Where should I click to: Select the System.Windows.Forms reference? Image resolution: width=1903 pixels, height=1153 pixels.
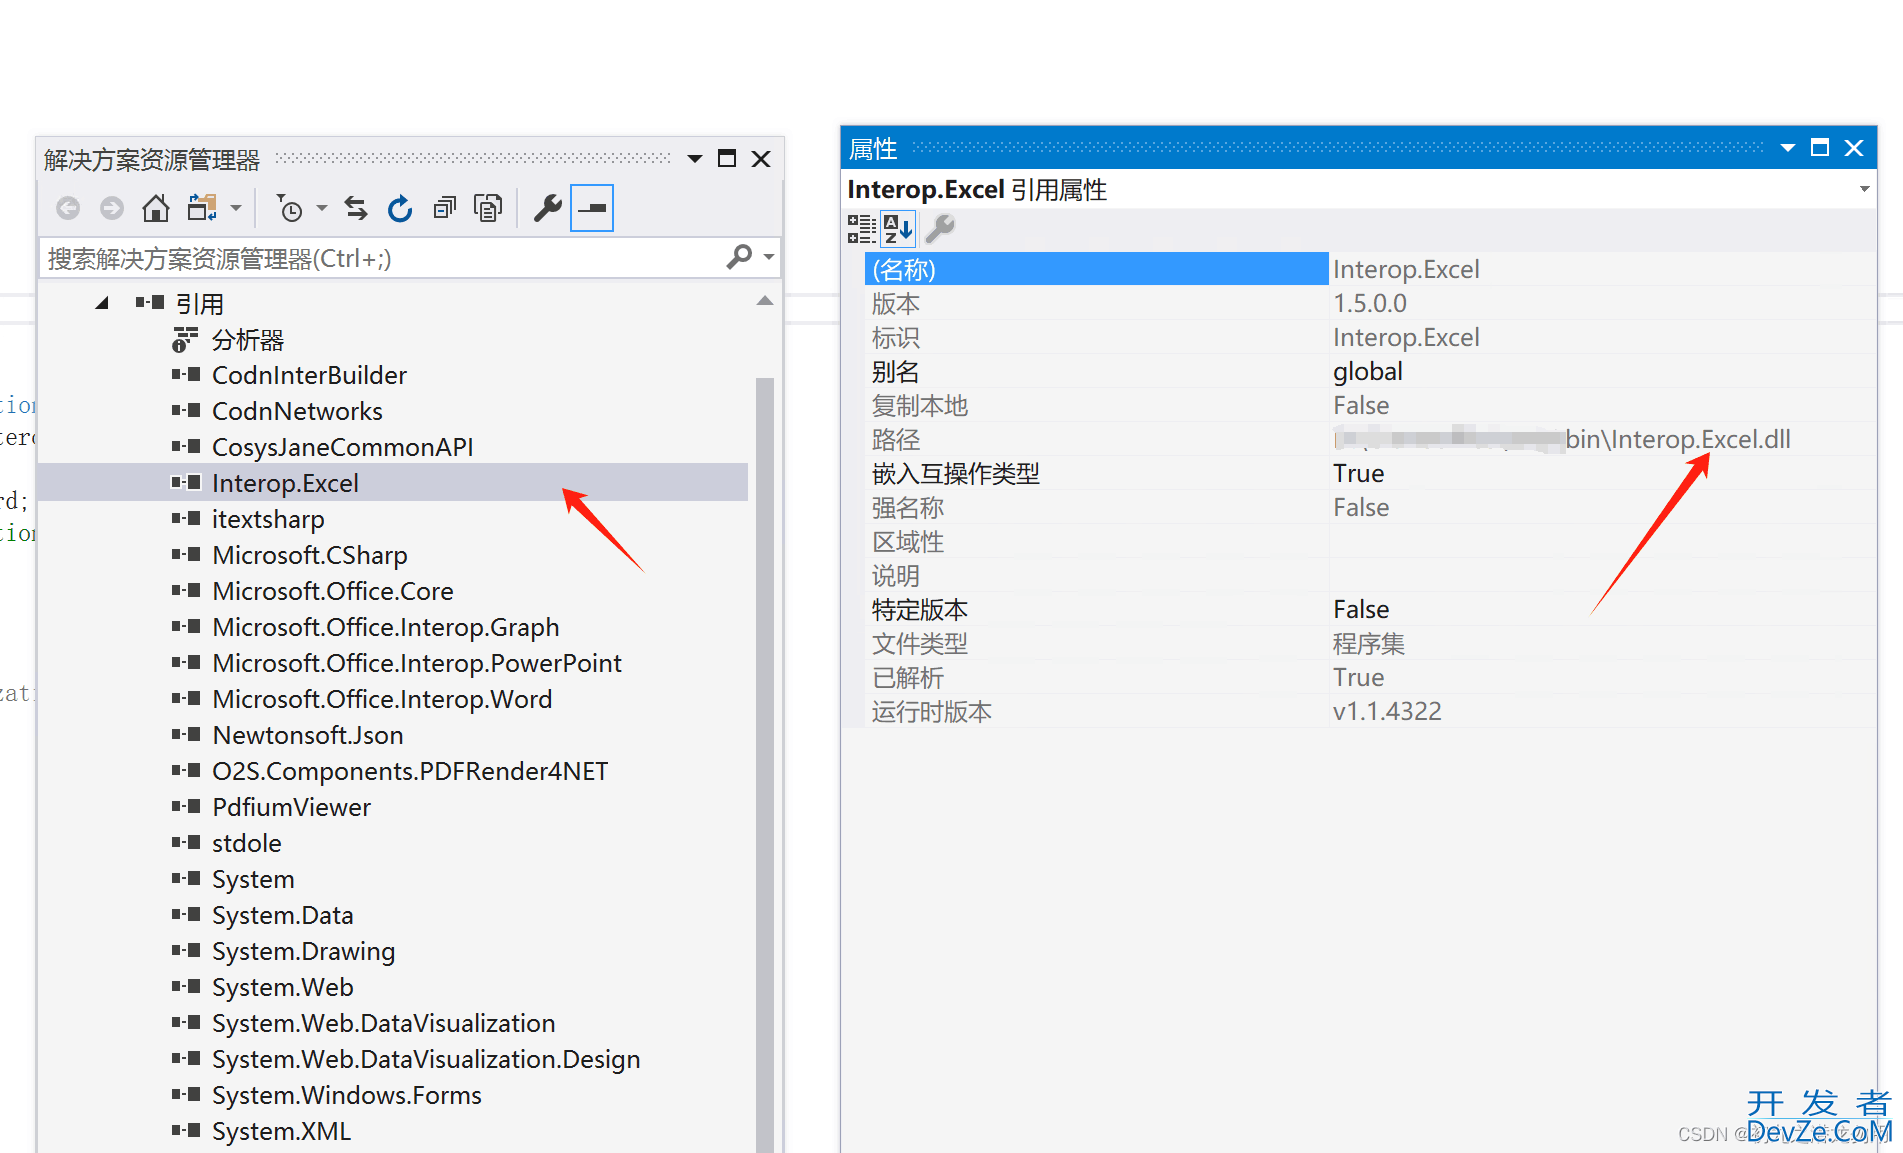pos(347,1095)
